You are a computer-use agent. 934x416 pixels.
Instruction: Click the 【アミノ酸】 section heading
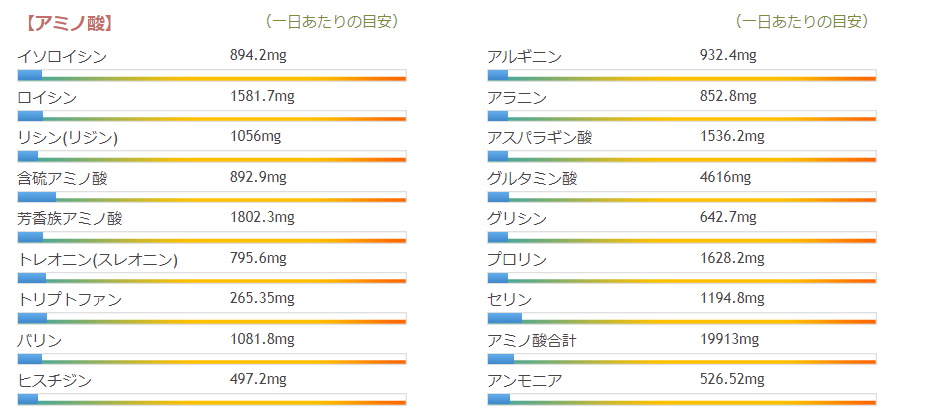coord(68,22)
